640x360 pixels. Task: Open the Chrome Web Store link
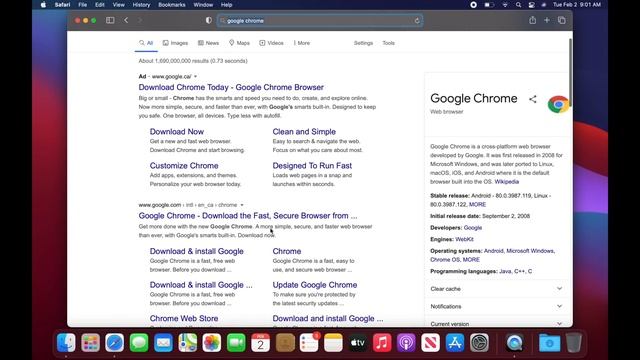pos(184,318)
